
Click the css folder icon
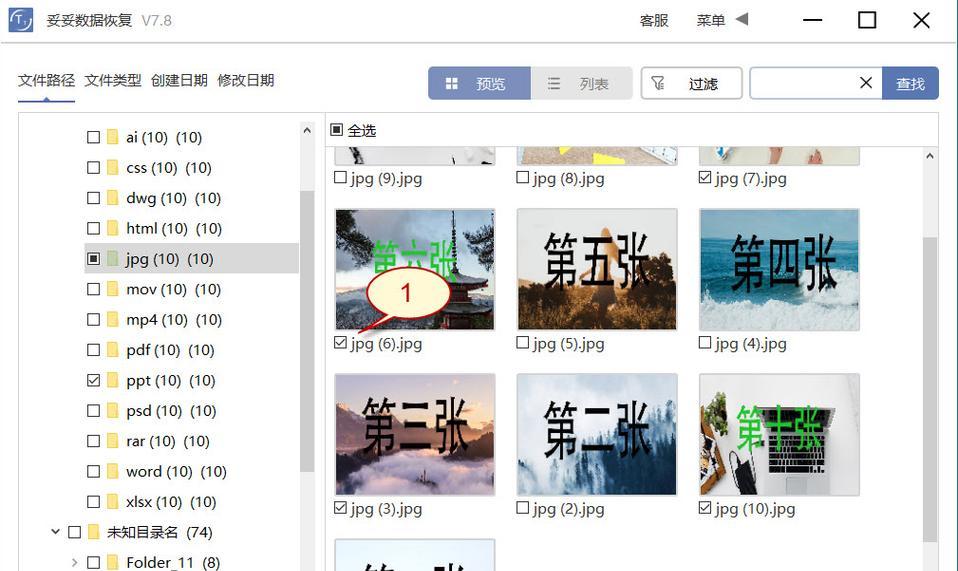point(112,167)
